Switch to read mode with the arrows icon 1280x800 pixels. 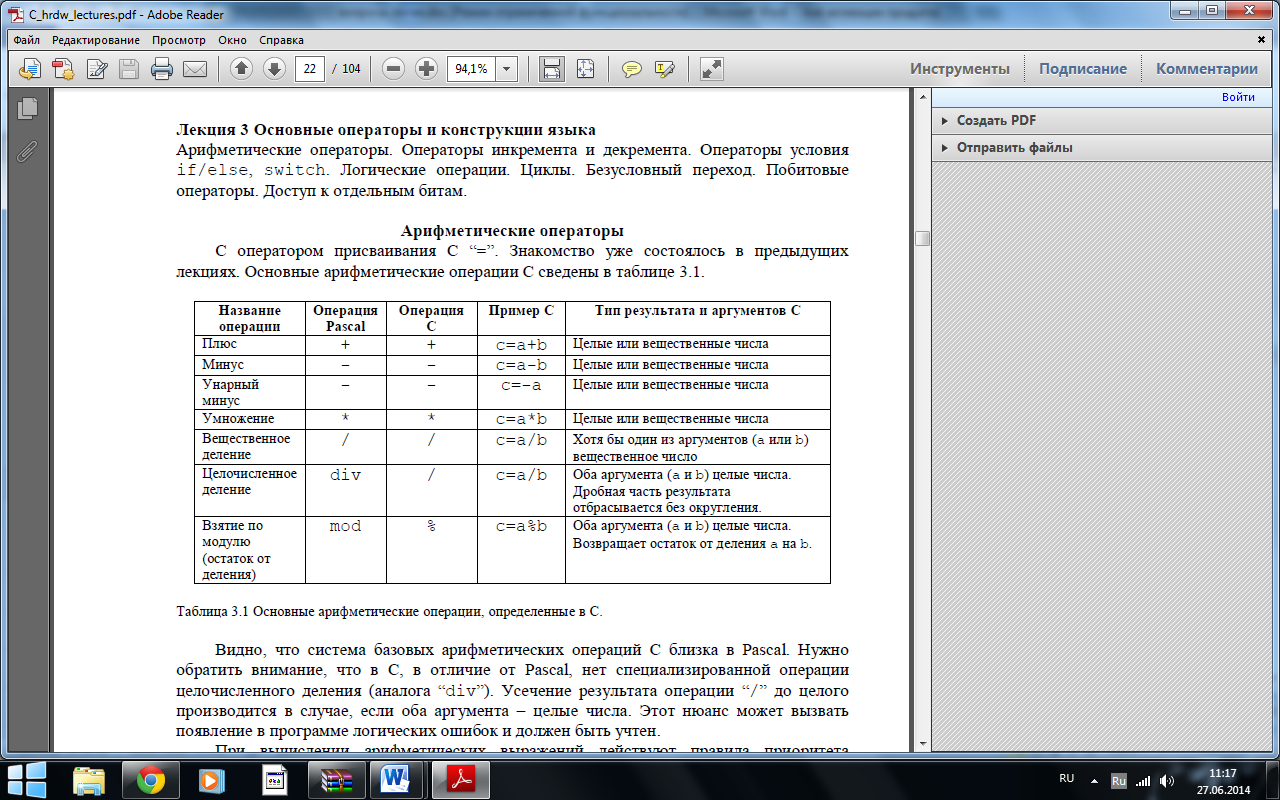pyautogui.click(x=711, y=69)
